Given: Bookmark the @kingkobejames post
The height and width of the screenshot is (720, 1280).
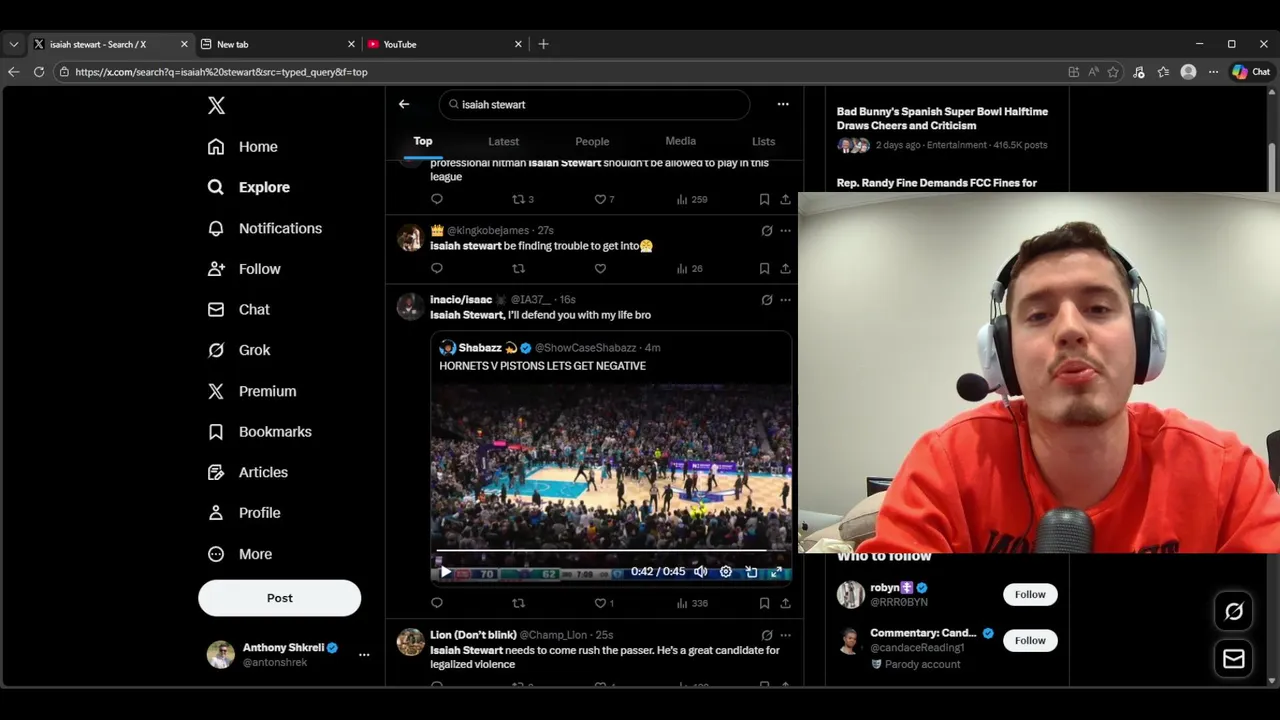Looking at the screenshot, I should tap(764, 268).
